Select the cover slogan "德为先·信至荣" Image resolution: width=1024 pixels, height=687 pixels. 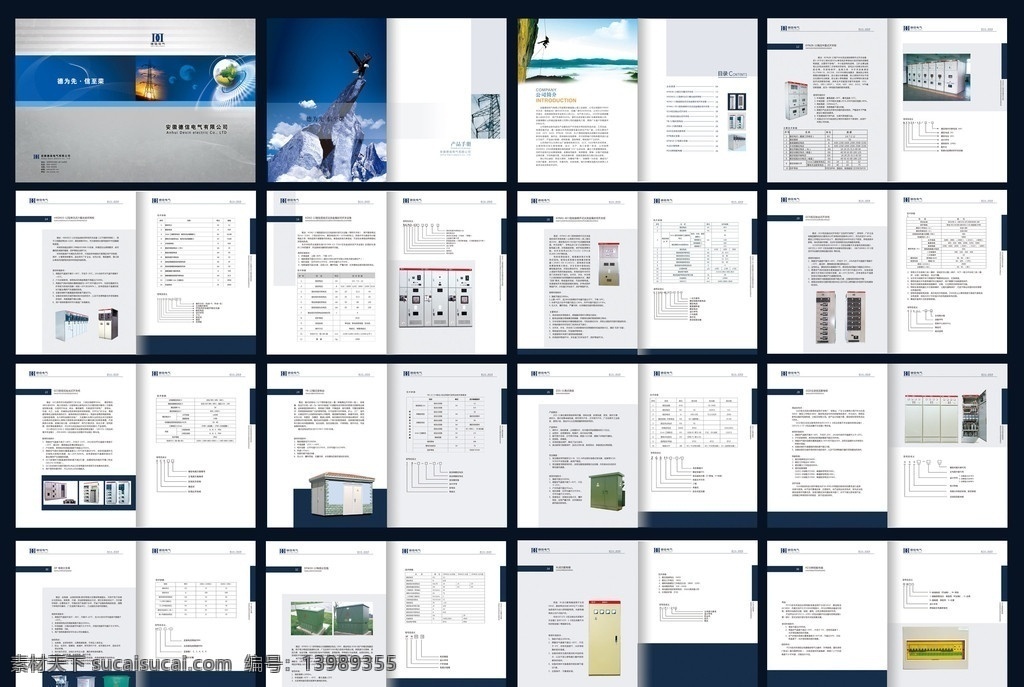(x=81, y=81)
